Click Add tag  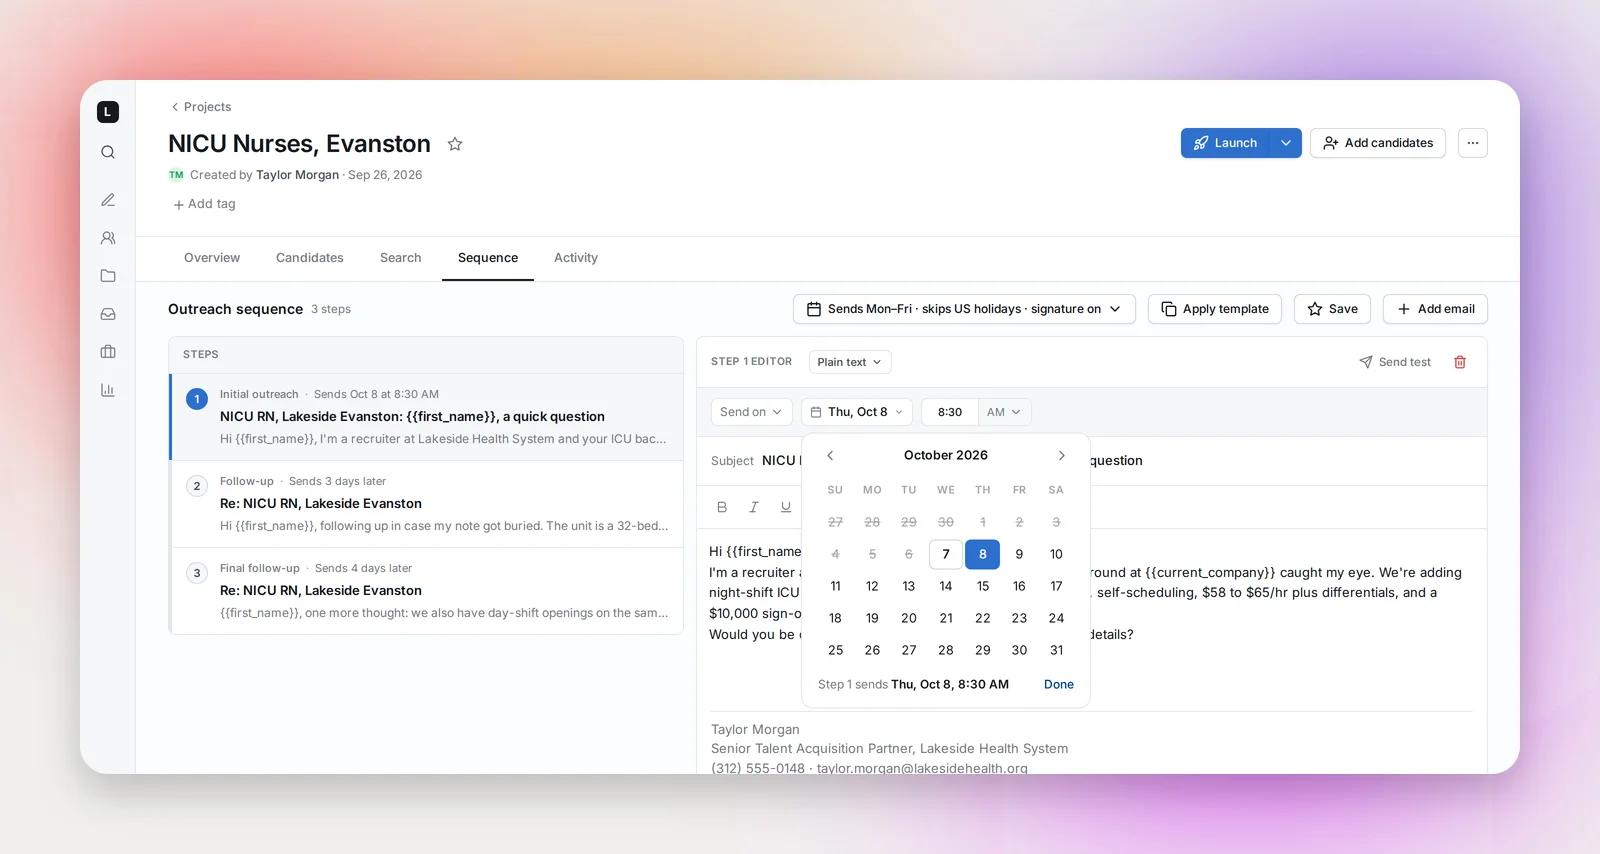click(x=205, y=204)
